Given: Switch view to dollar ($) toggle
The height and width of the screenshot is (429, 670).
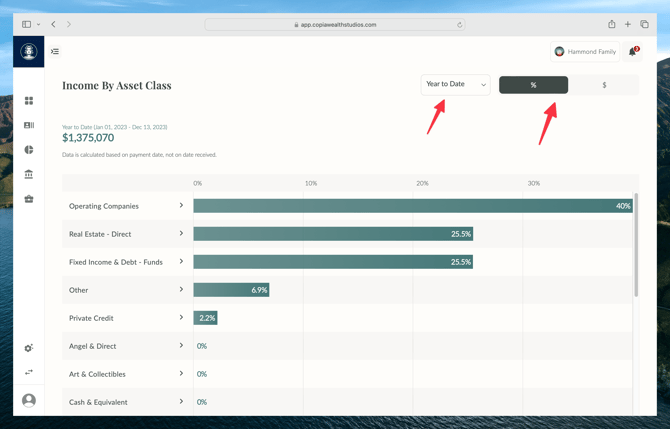Looking at the screenshot, I should coord(604,85).
